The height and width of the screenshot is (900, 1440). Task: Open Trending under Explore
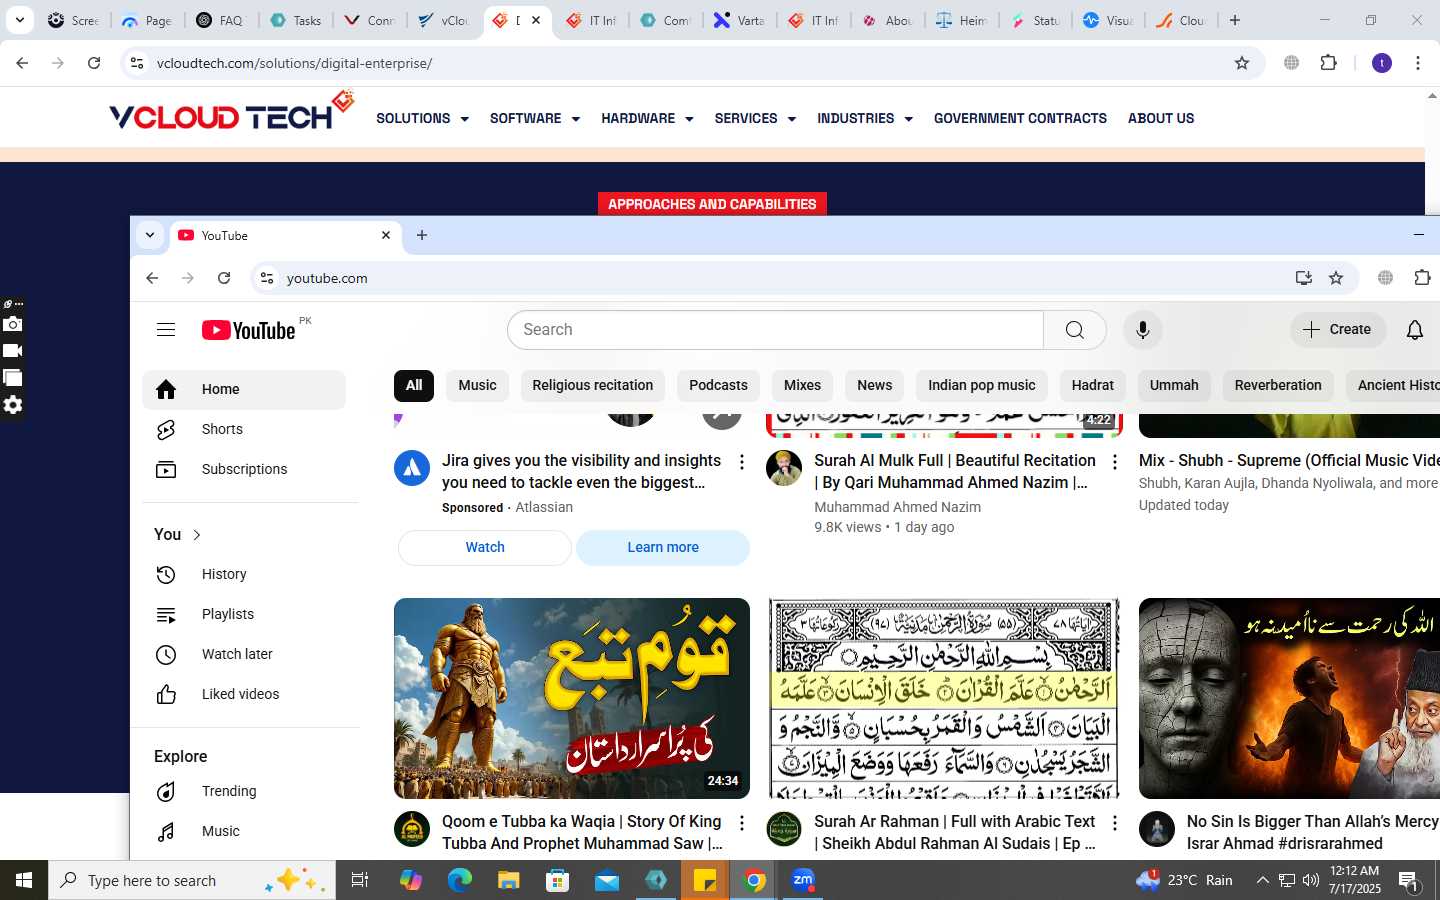coord(244,791)
